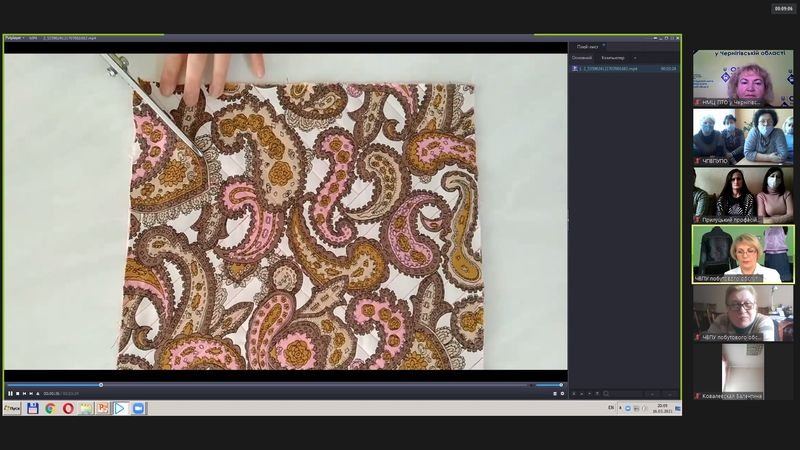Click the Zoom icon in the taskbar
Image resolution: width=800 pixels, height=450 pixels.
pyautogui.click(x=139, y=408)
